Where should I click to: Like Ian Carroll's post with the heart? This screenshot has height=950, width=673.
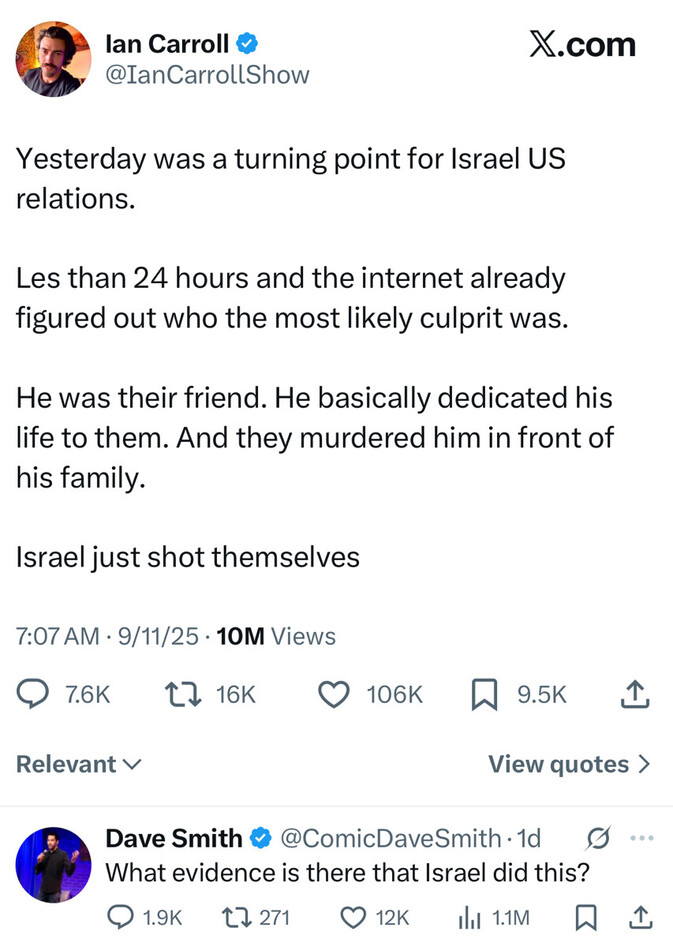coord(333,694)
